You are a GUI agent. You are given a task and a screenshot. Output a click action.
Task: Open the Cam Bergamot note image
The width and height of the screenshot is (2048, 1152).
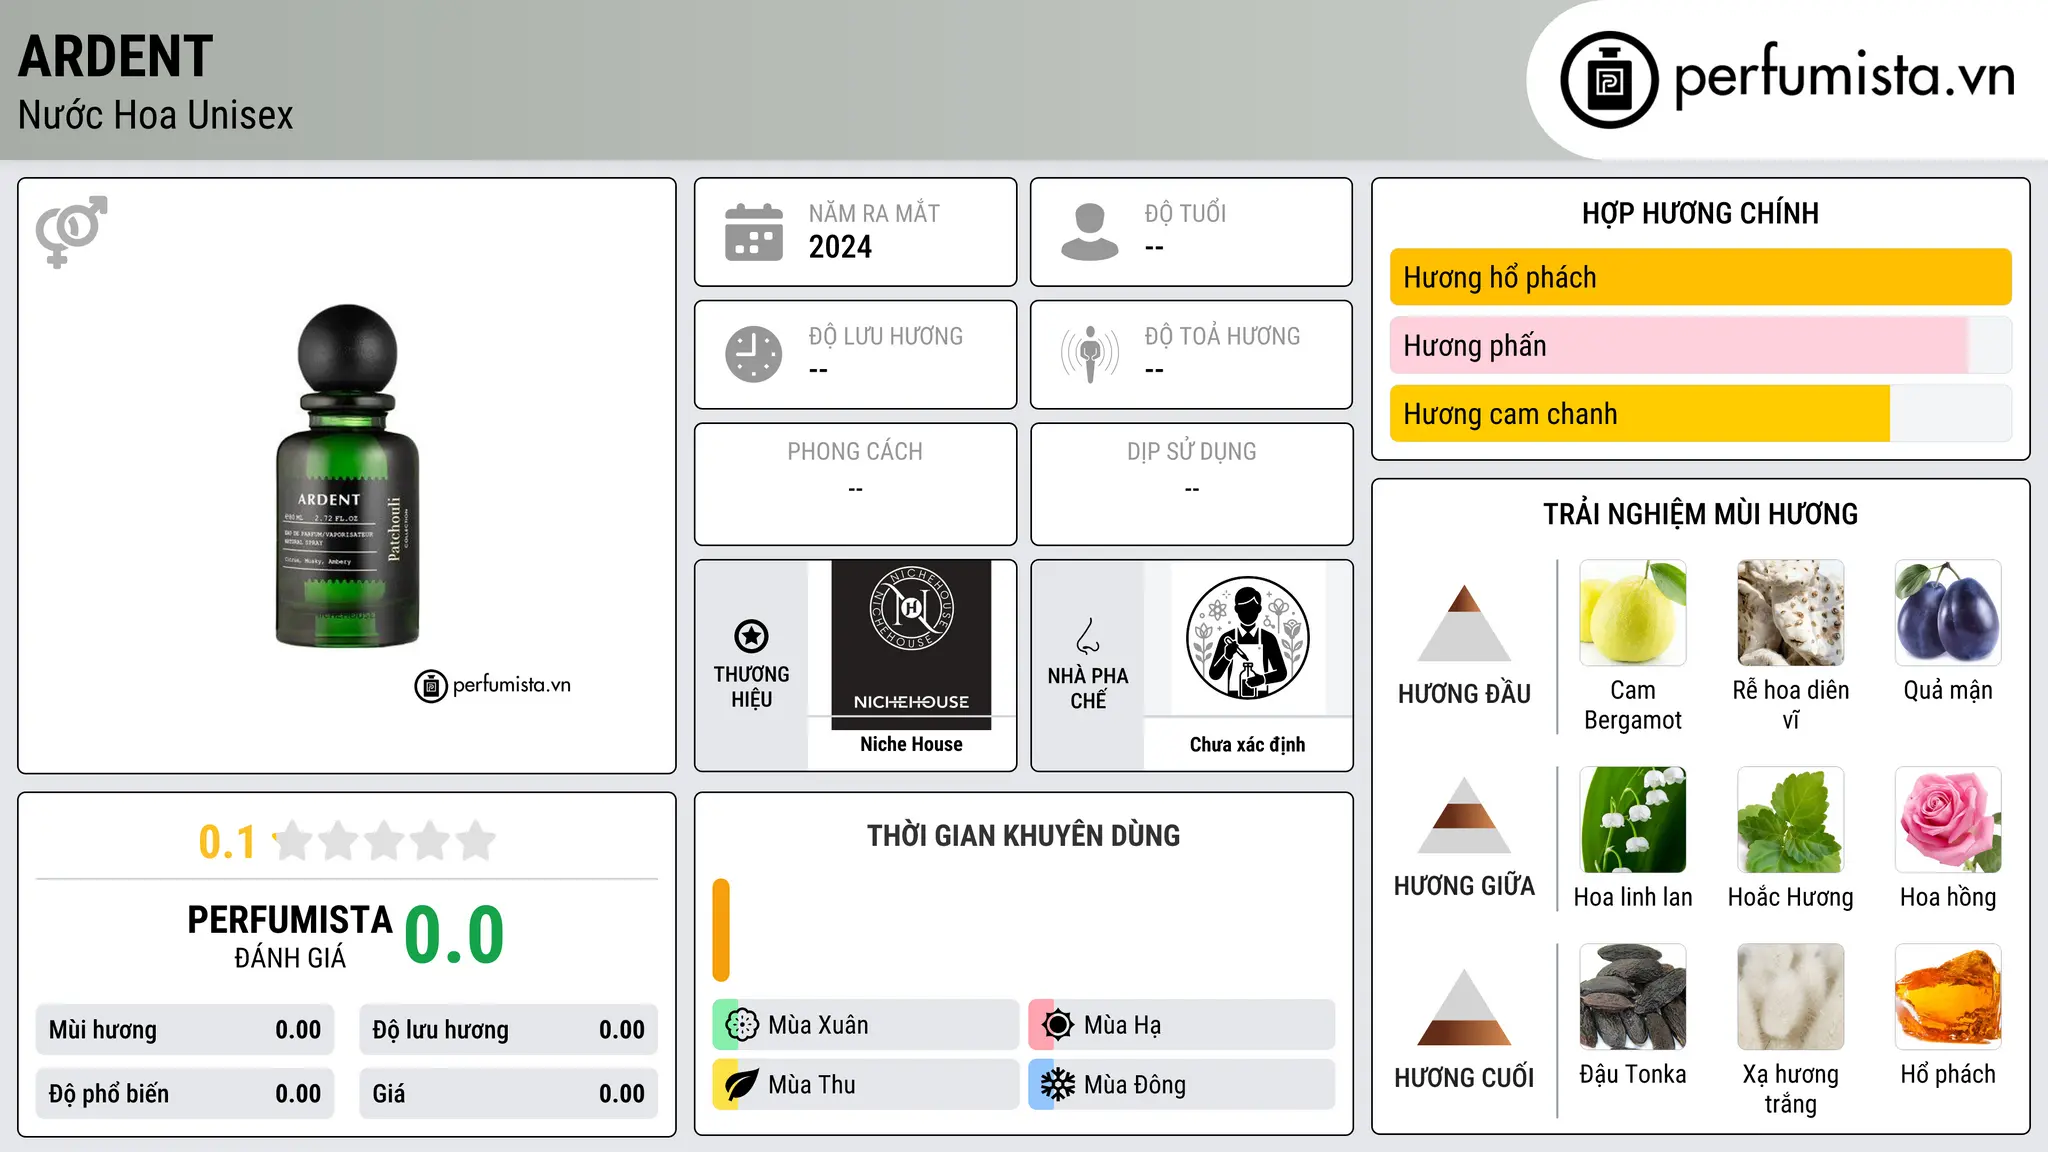1633,613
